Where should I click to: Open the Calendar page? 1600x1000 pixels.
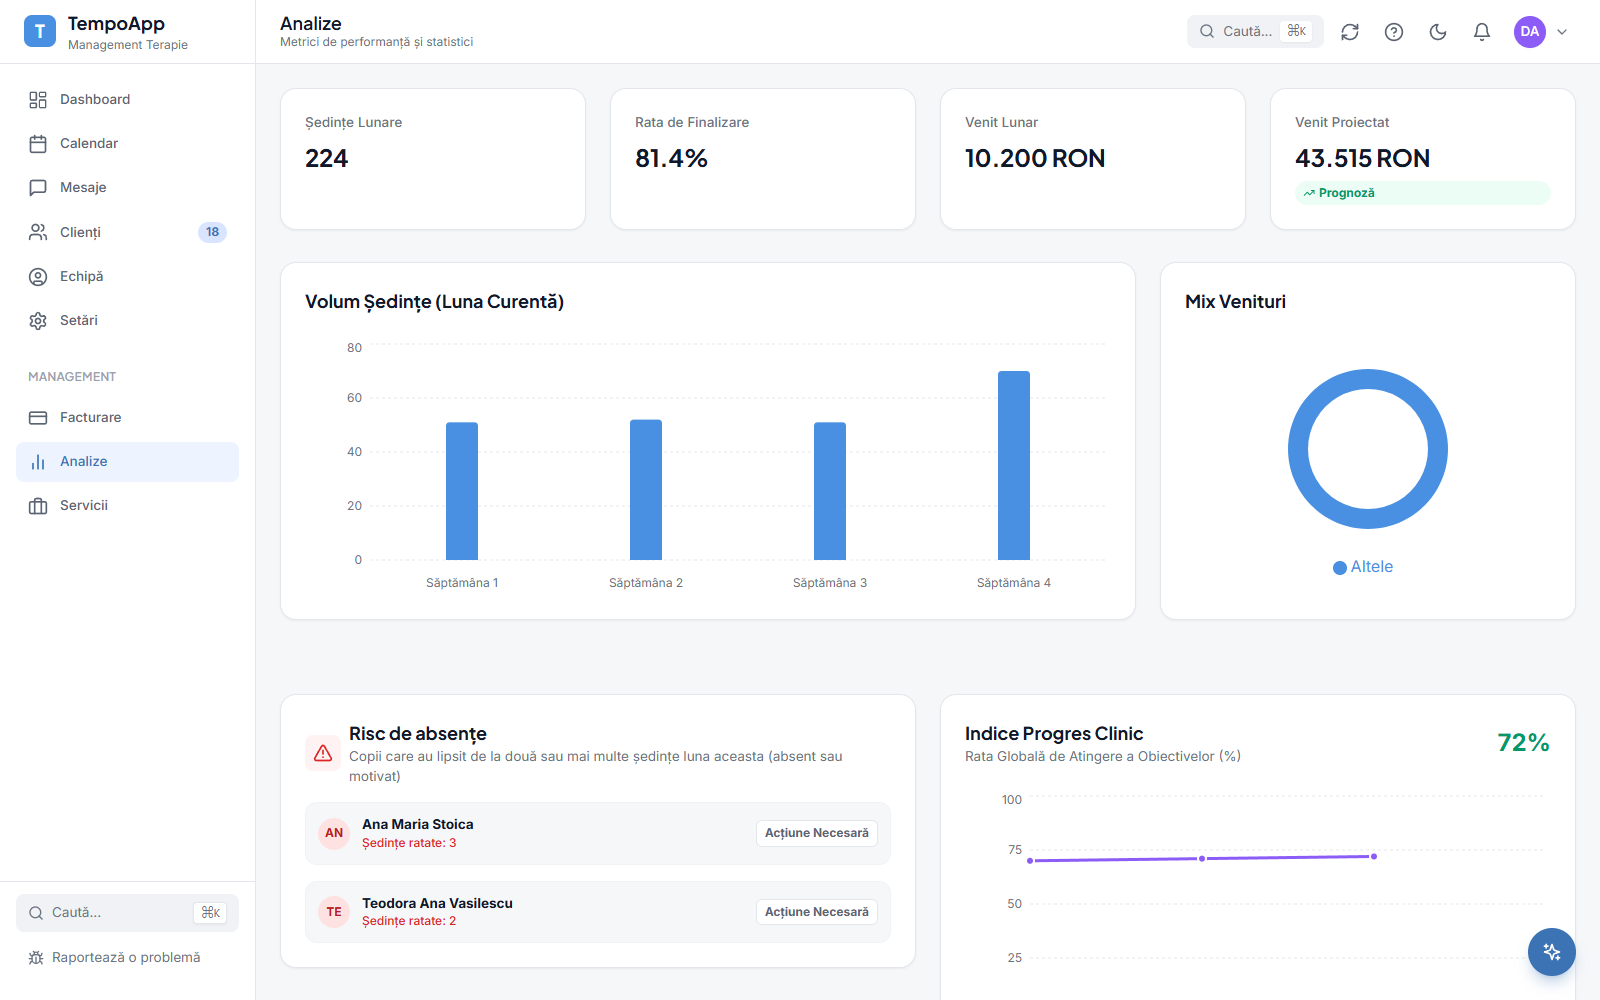point(127,143)
